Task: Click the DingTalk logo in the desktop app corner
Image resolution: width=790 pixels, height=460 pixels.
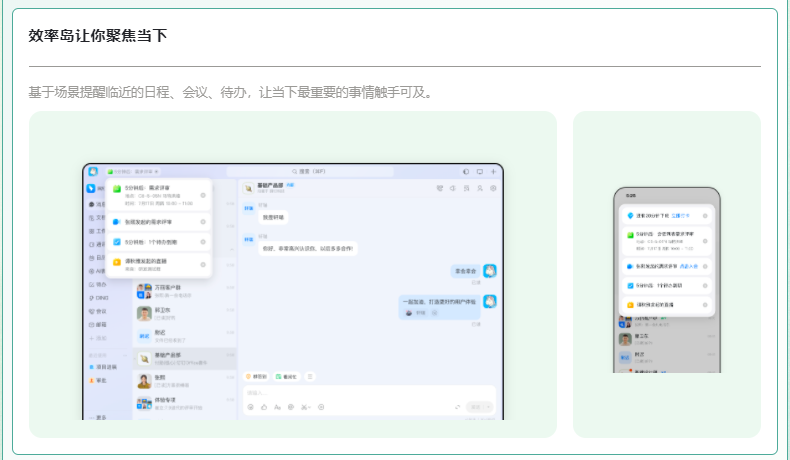Action: point(92,172)
